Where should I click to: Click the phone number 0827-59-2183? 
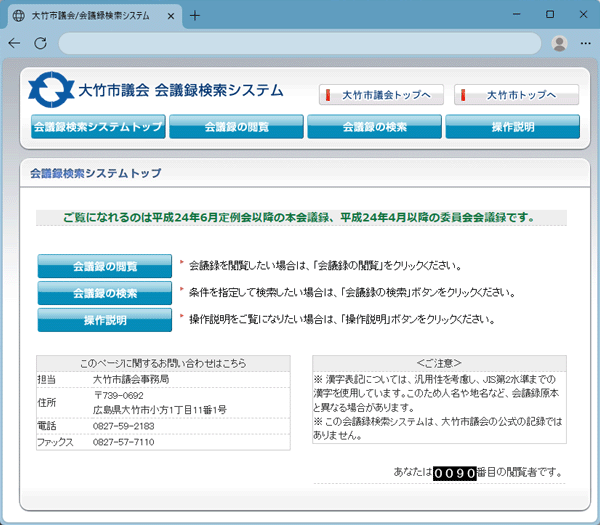[123, 426]
